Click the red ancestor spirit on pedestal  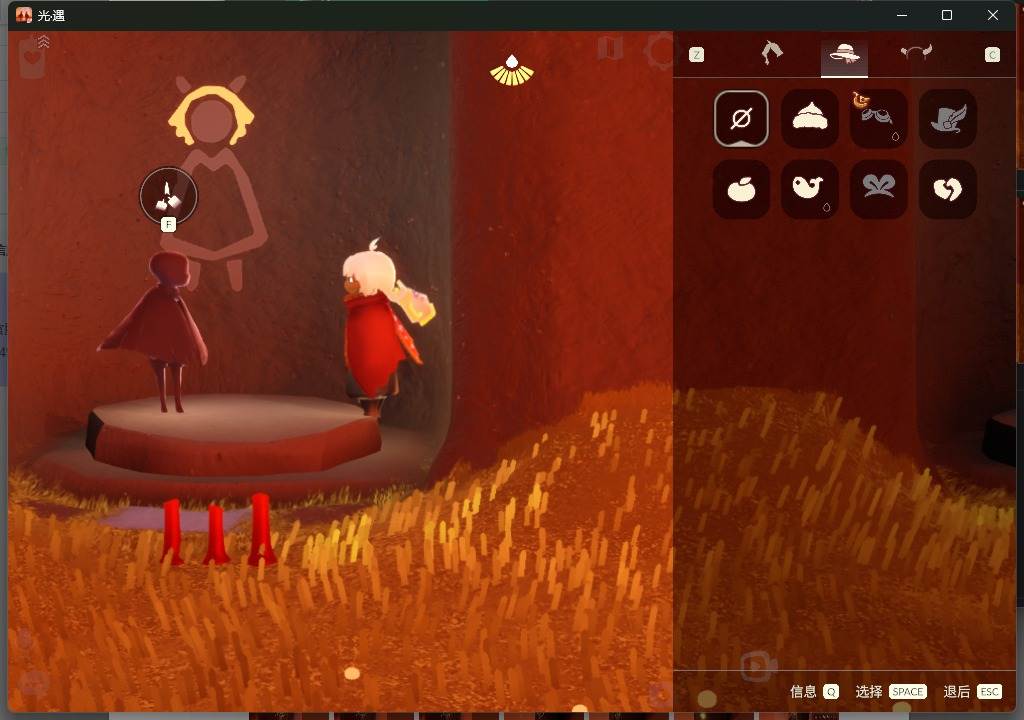point(159,332)
